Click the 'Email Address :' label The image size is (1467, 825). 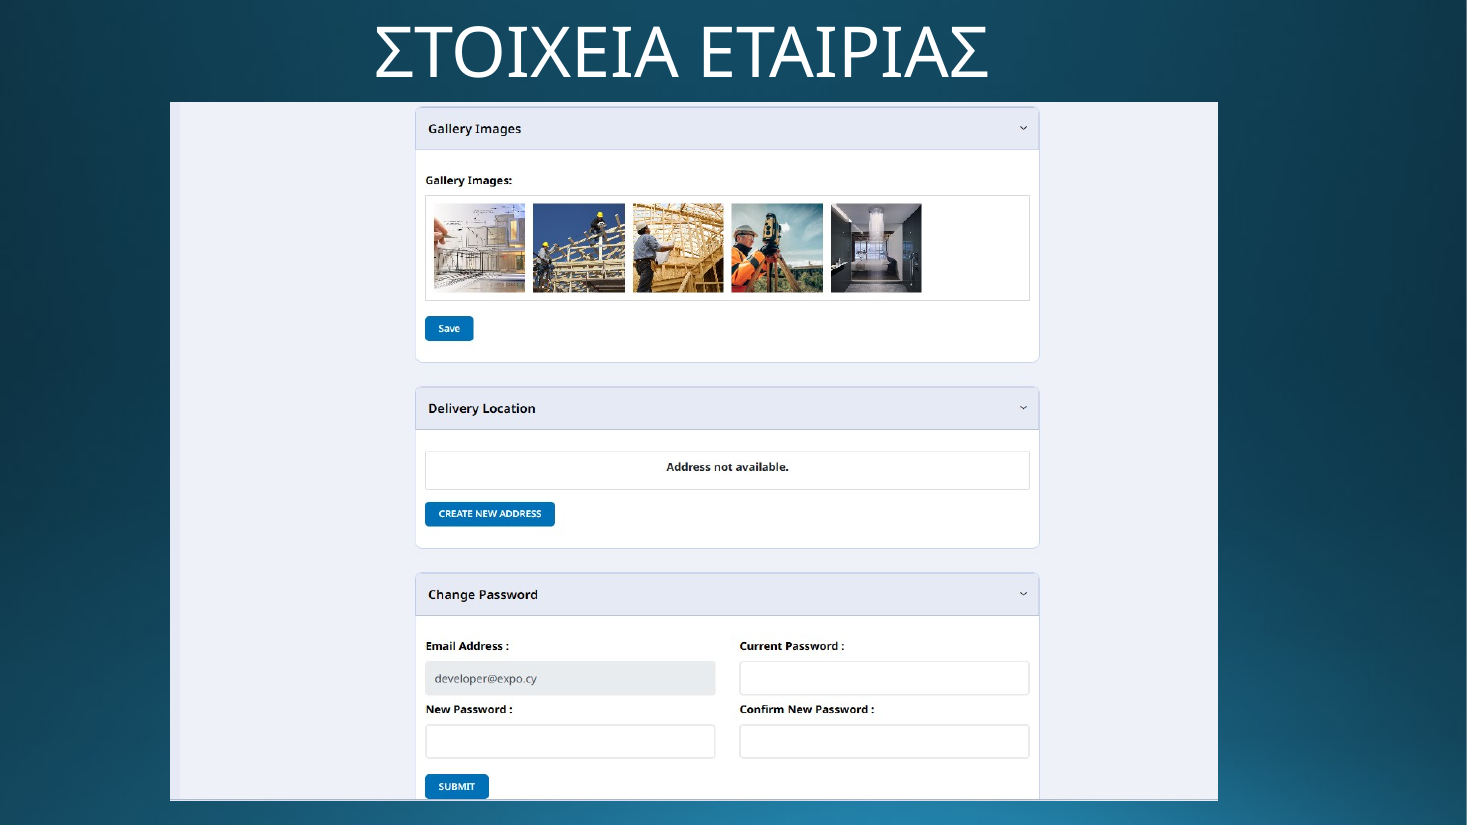467,647
